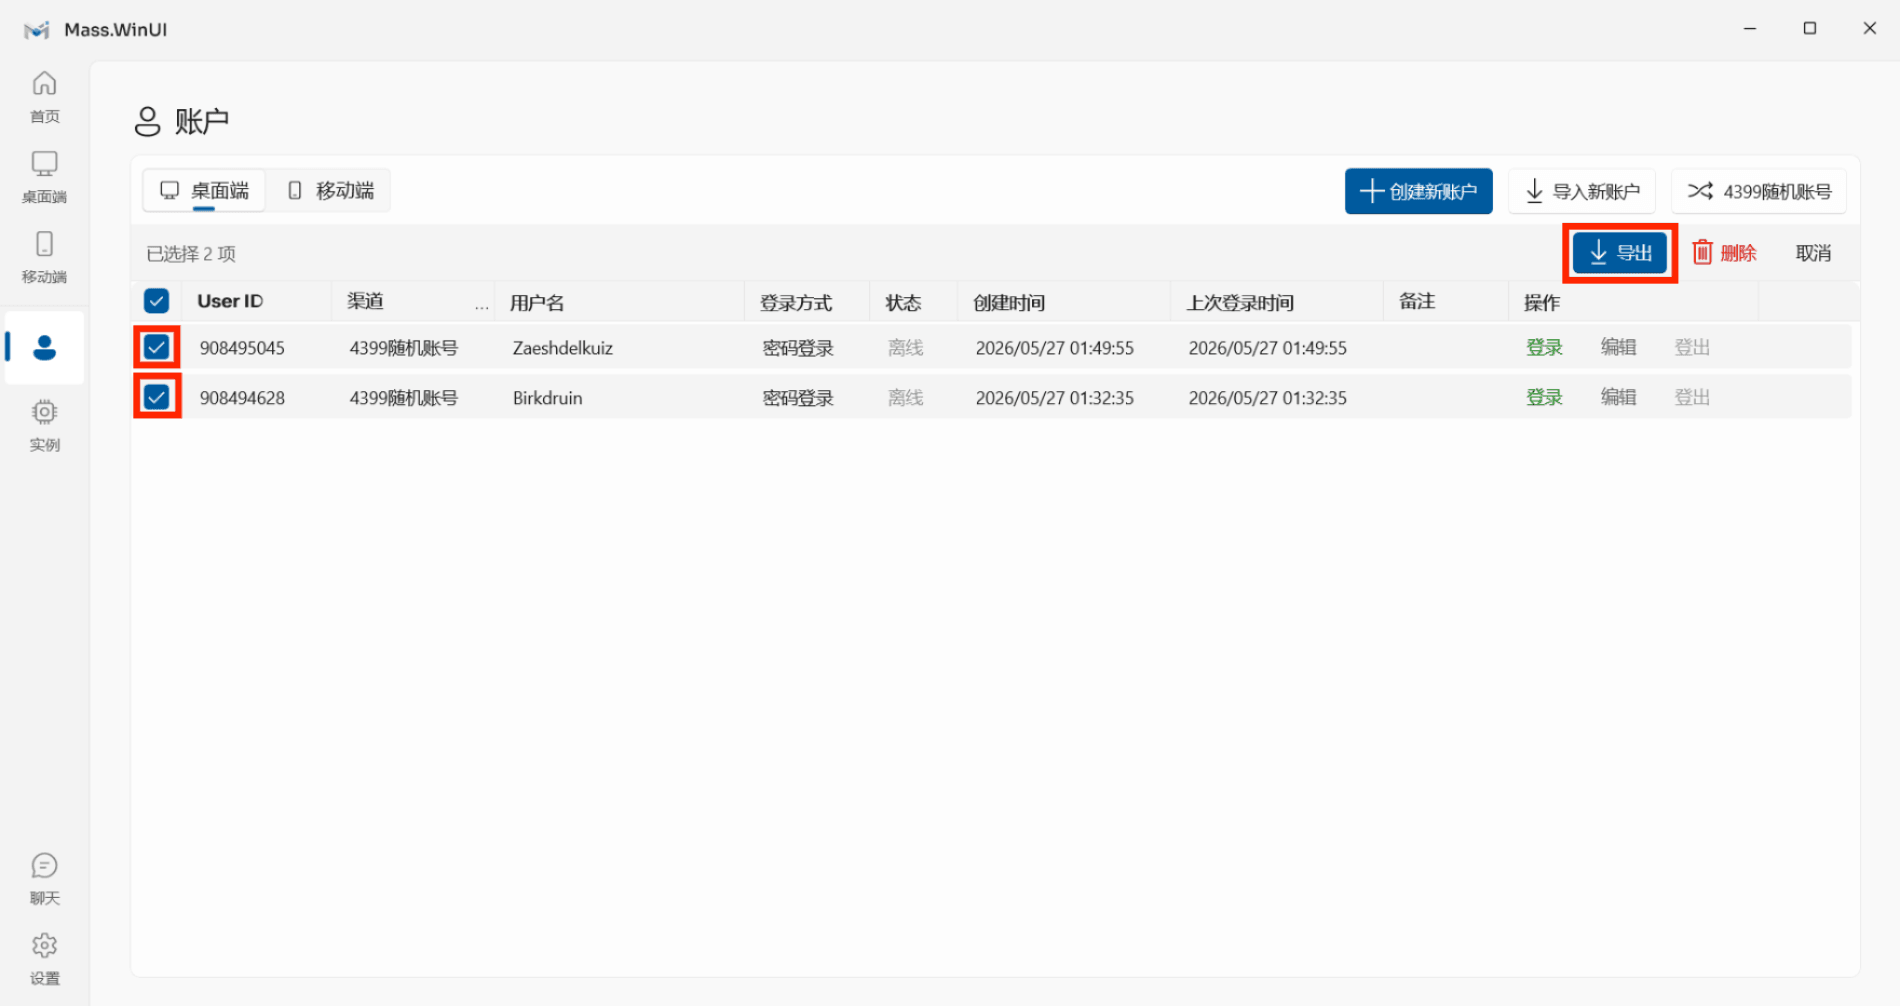The height and width of the screenshot is (1006, 1900).
Task: Export selected accounts with 导出
Action: point(1620,253)
